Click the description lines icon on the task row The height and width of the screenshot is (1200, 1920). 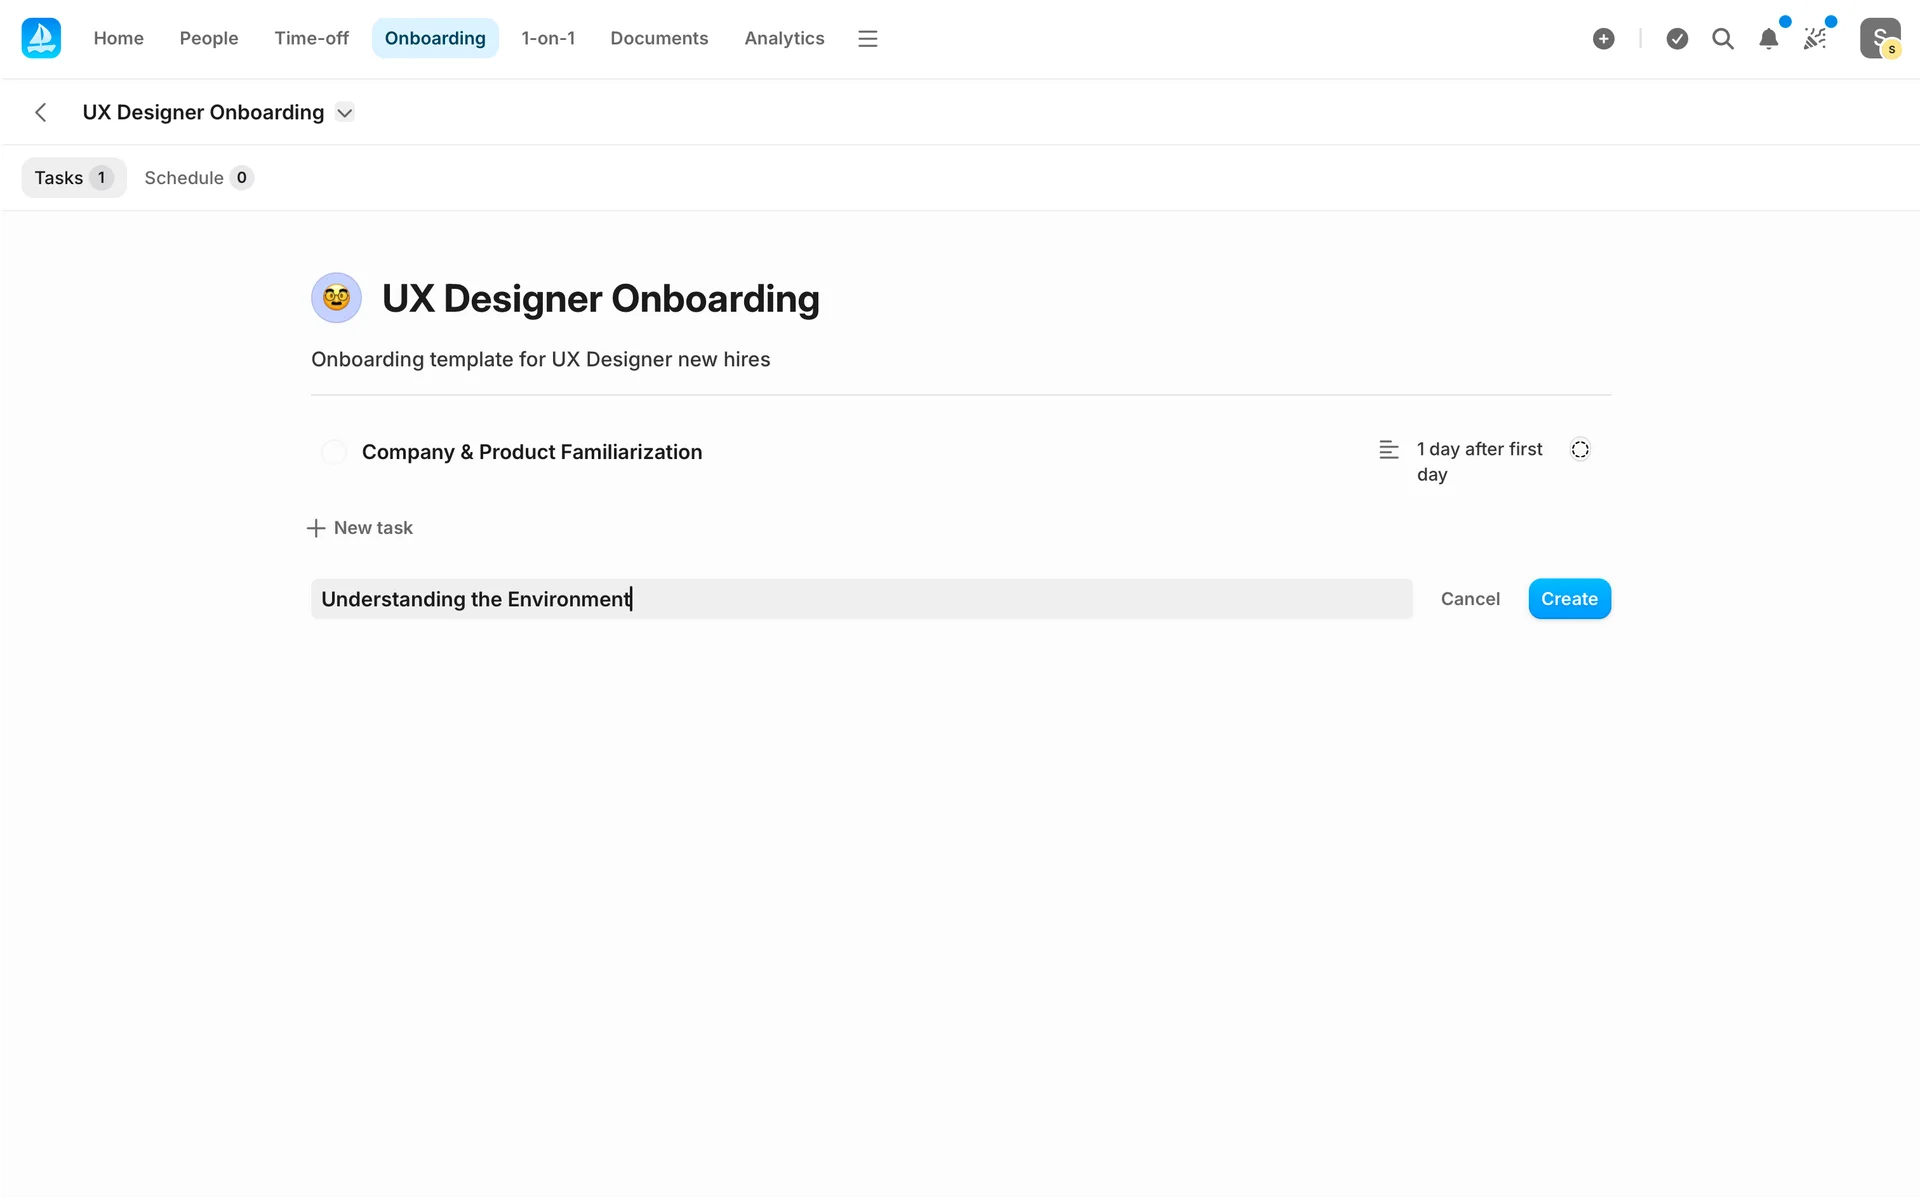tap(1388, 450)
